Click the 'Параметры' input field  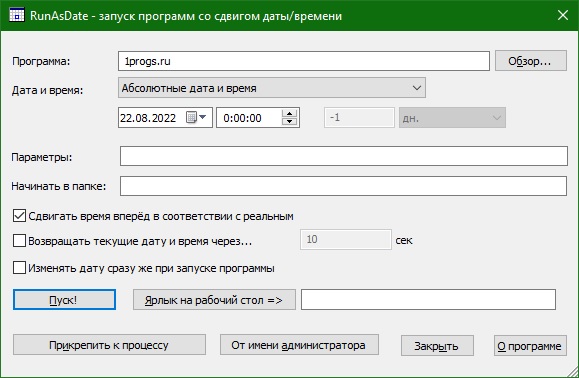point(344,156)
